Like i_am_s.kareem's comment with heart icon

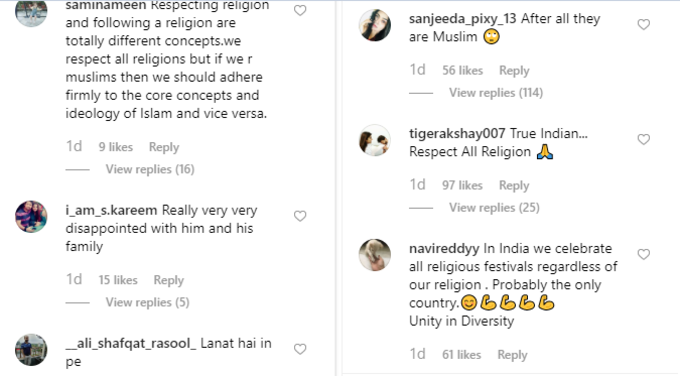[300, 216]
